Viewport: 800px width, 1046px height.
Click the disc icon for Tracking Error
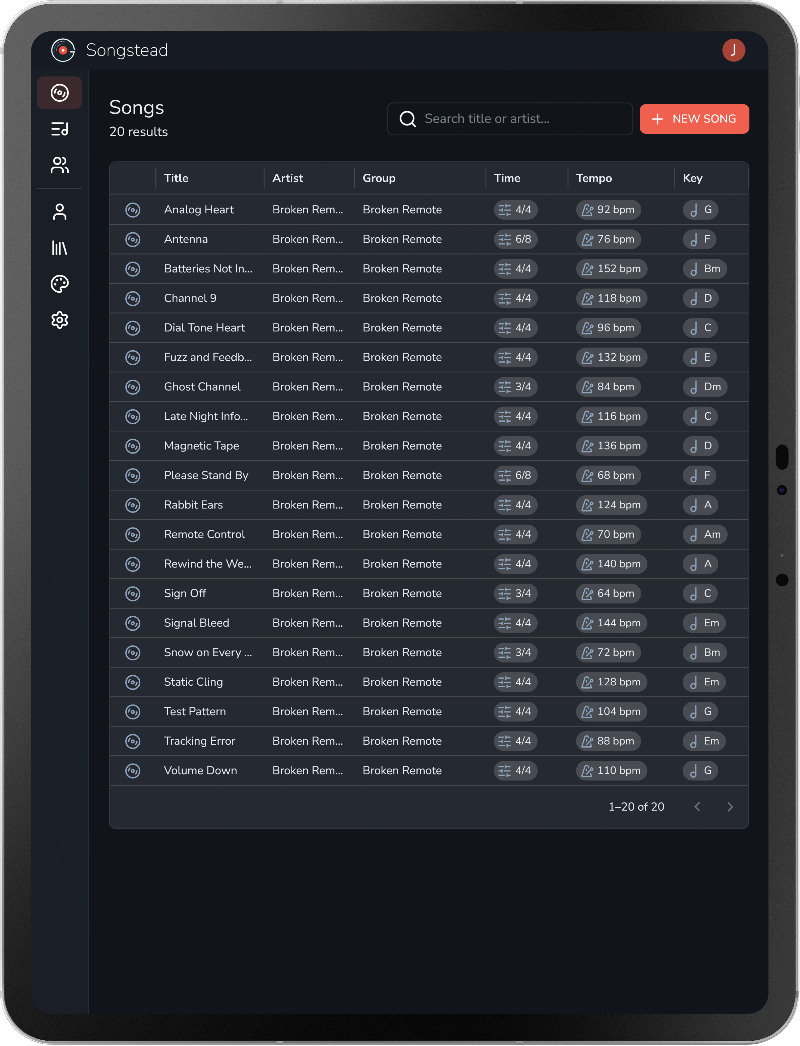click(x=133, y=741)
